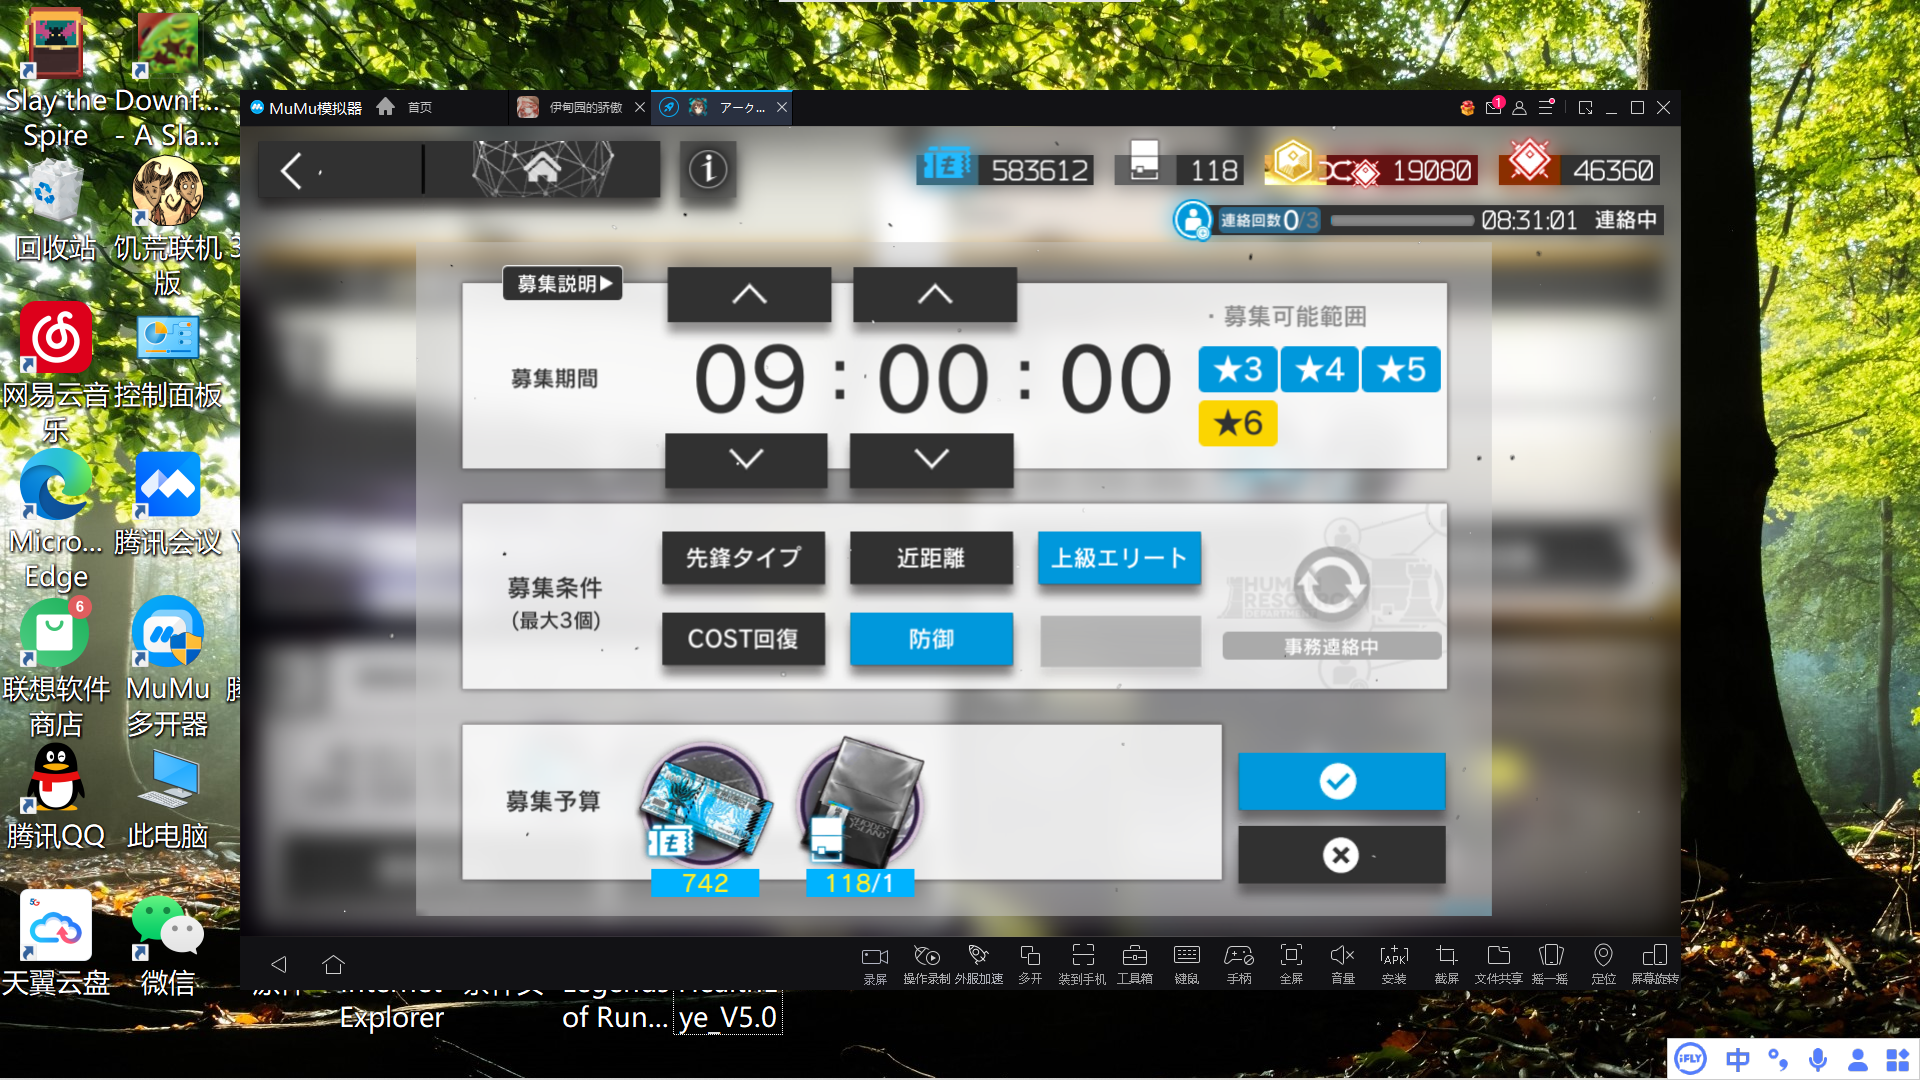Click the 連絡回数 refresh contact icon
Image resolution: width=1920 pixels, height=1080 pixels.
[x=1193, y=220]
